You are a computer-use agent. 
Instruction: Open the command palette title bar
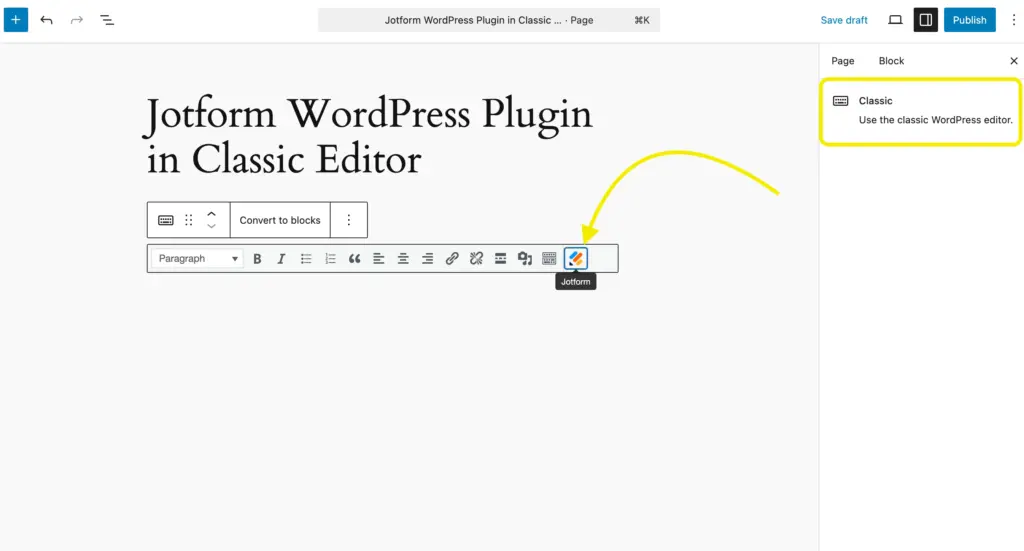tap(488, 20)
